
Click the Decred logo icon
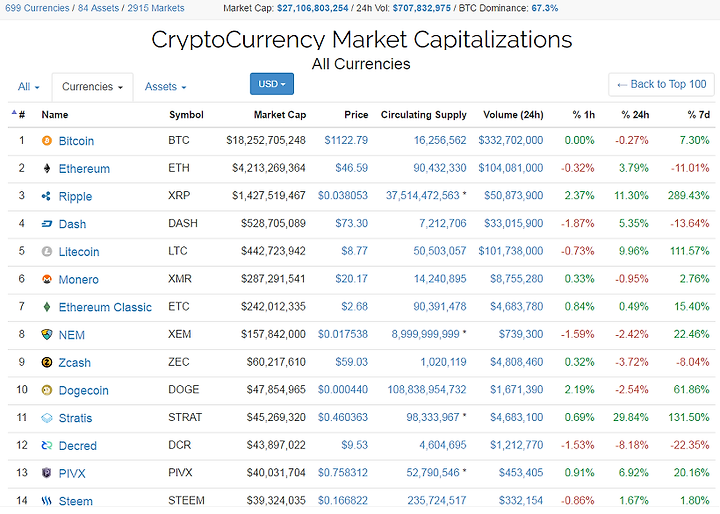pos(47,445)
